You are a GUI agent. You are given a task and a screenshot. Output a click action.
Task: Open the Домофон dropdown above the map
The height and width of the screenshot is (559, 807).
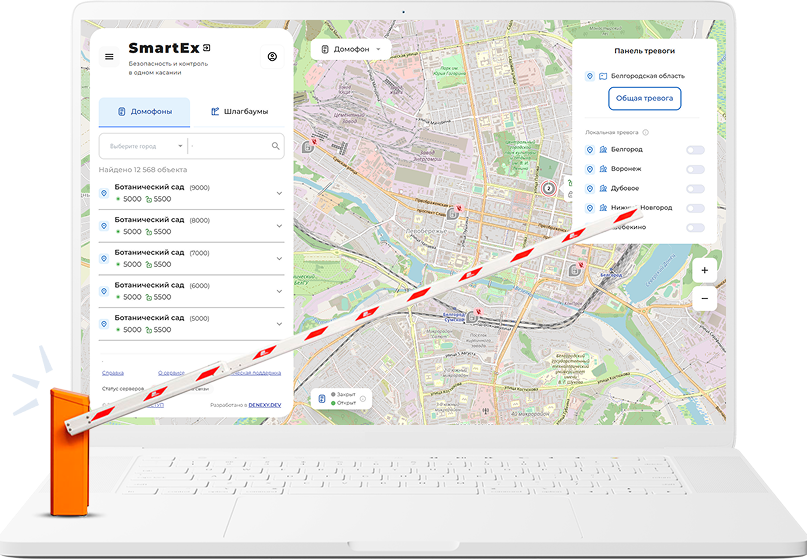(x=351, y=49)
